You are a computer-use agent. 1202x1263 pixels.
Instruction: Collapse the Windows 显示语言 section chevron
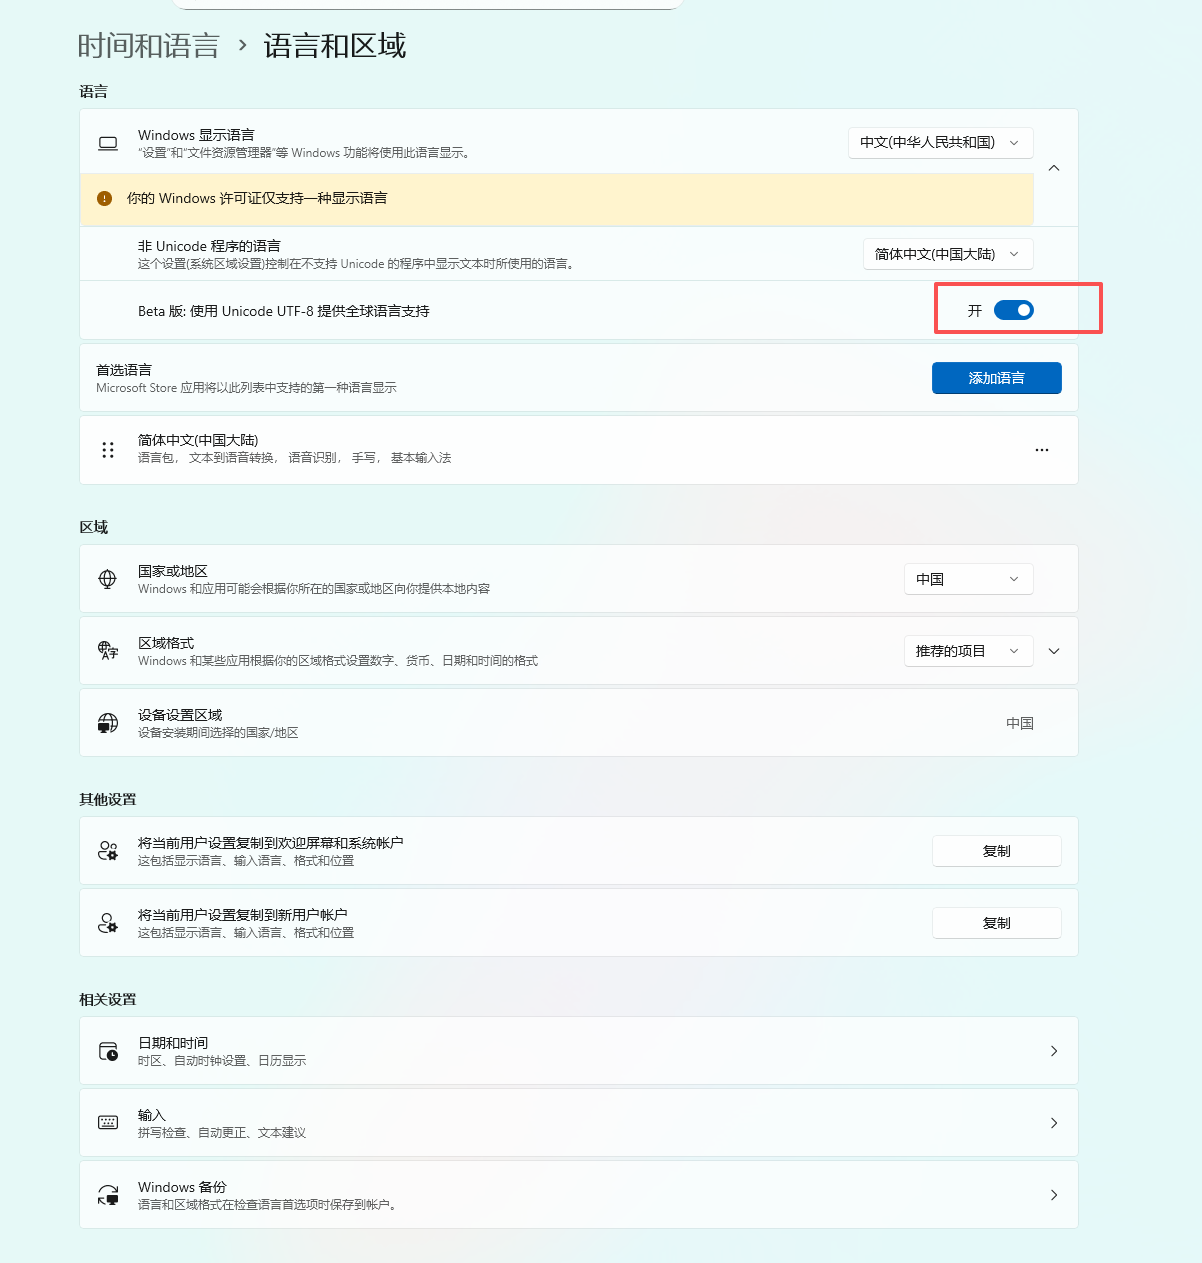(x=1054, y=168)
